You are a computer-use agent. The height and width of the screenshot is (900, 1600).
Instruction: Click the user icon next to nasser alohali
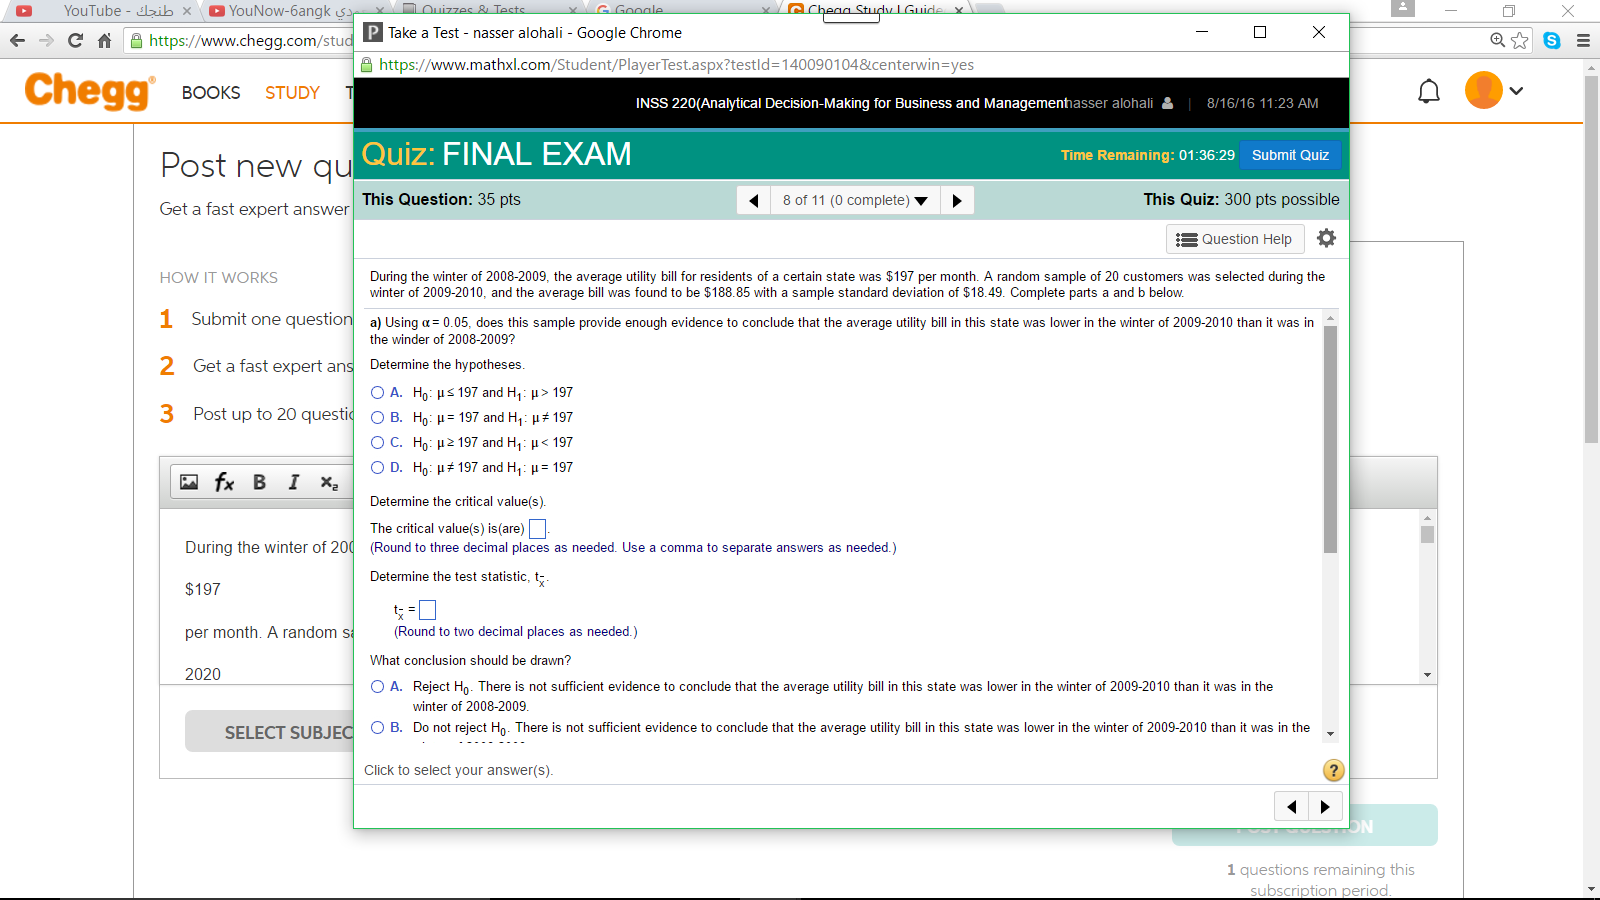(1167, 103)
